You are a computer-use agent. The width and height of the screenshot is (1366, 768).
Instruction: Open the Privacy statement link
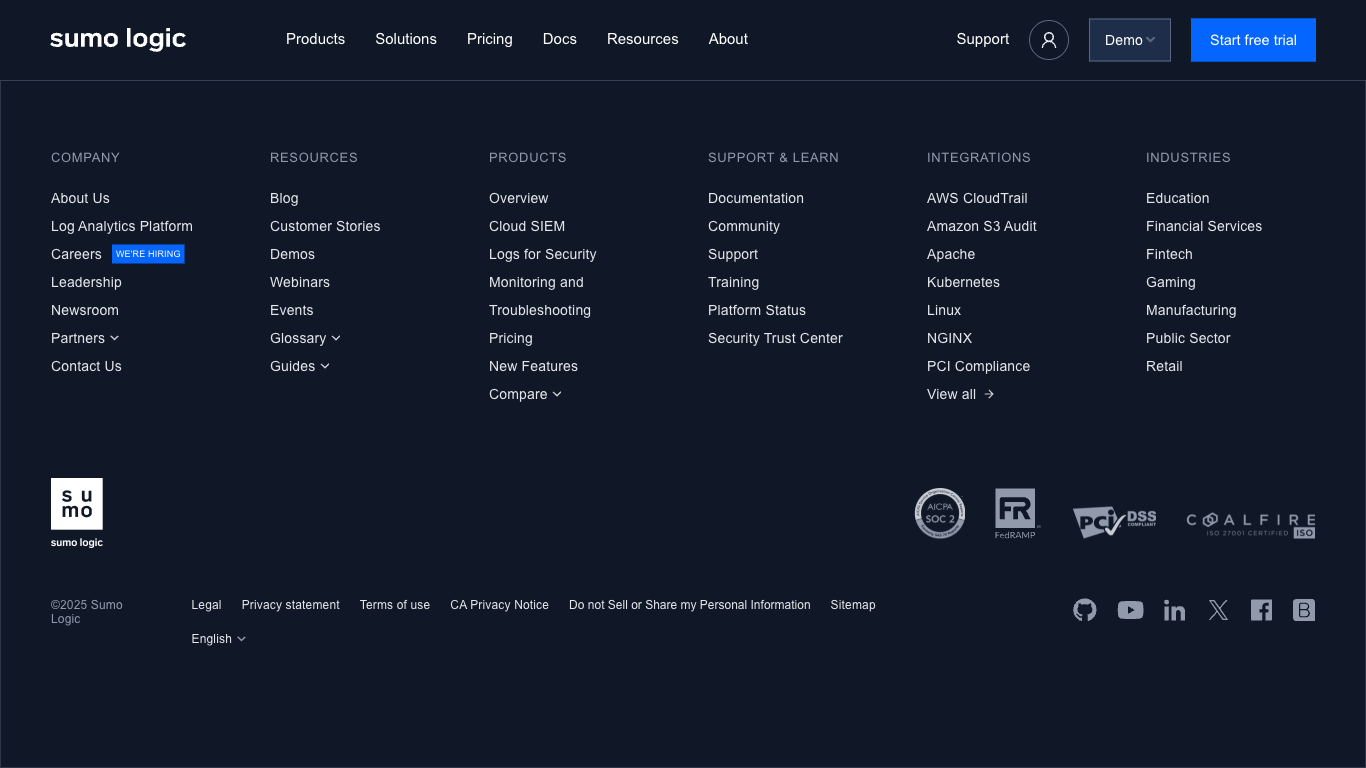pos(291,605)
